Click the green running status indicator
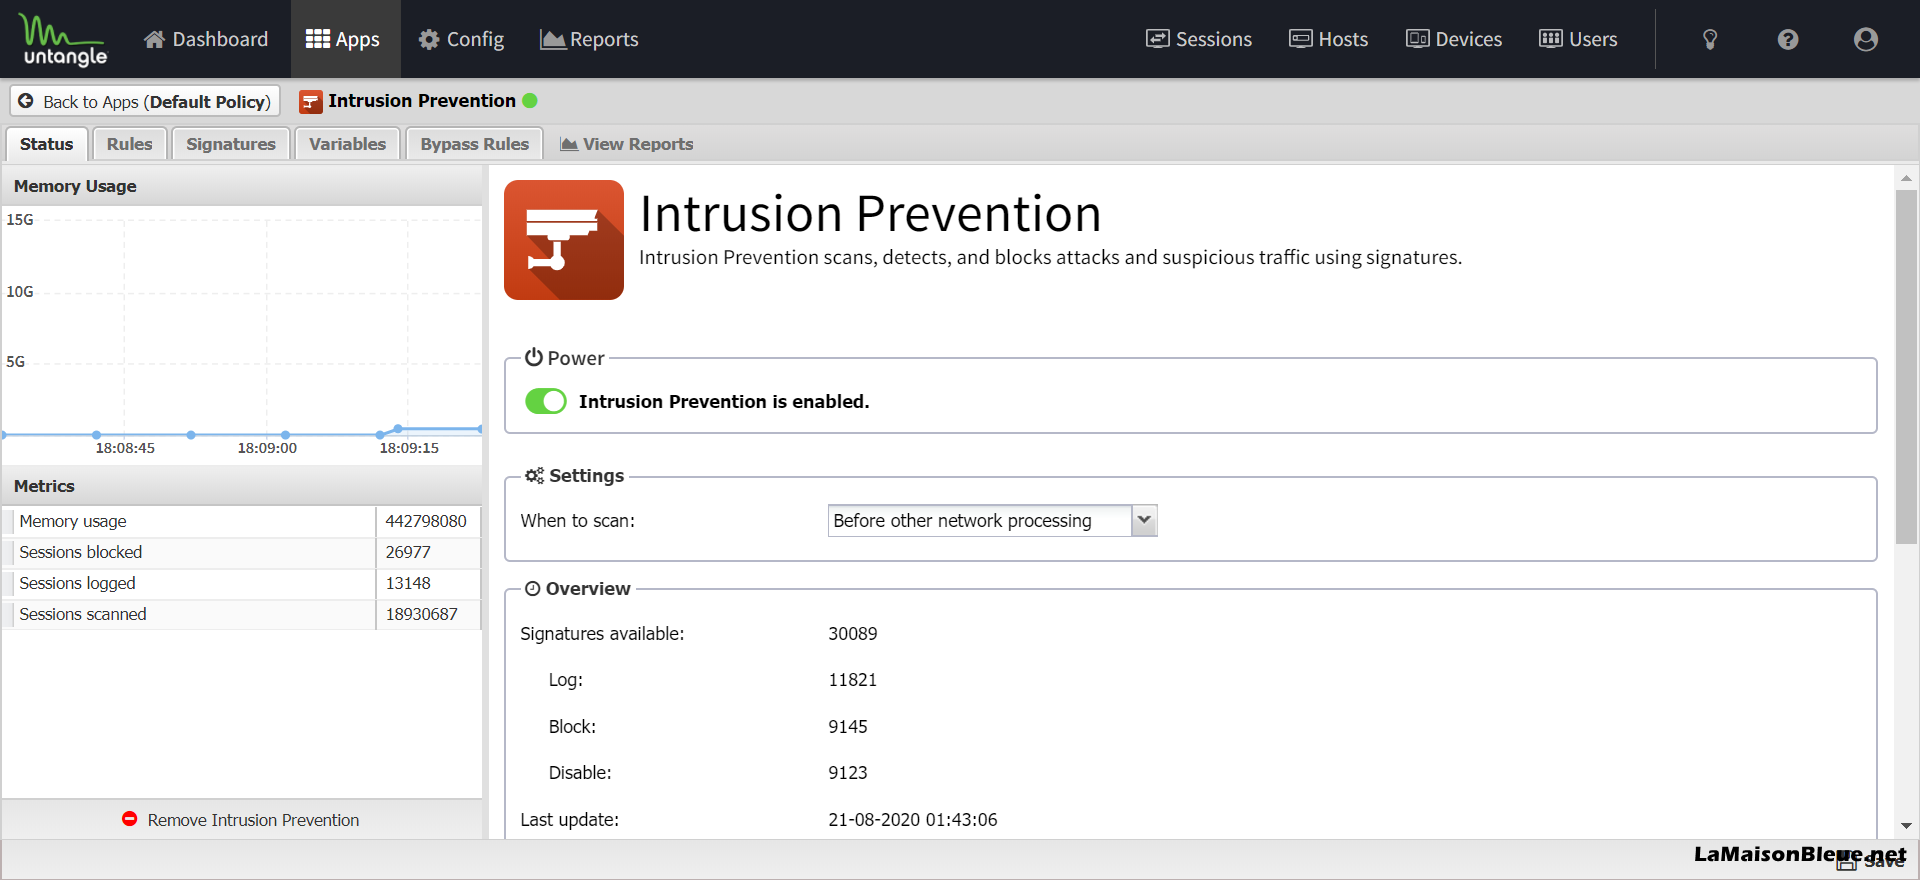The width and height of the screenshot is (1920, 880). [530, 100]
